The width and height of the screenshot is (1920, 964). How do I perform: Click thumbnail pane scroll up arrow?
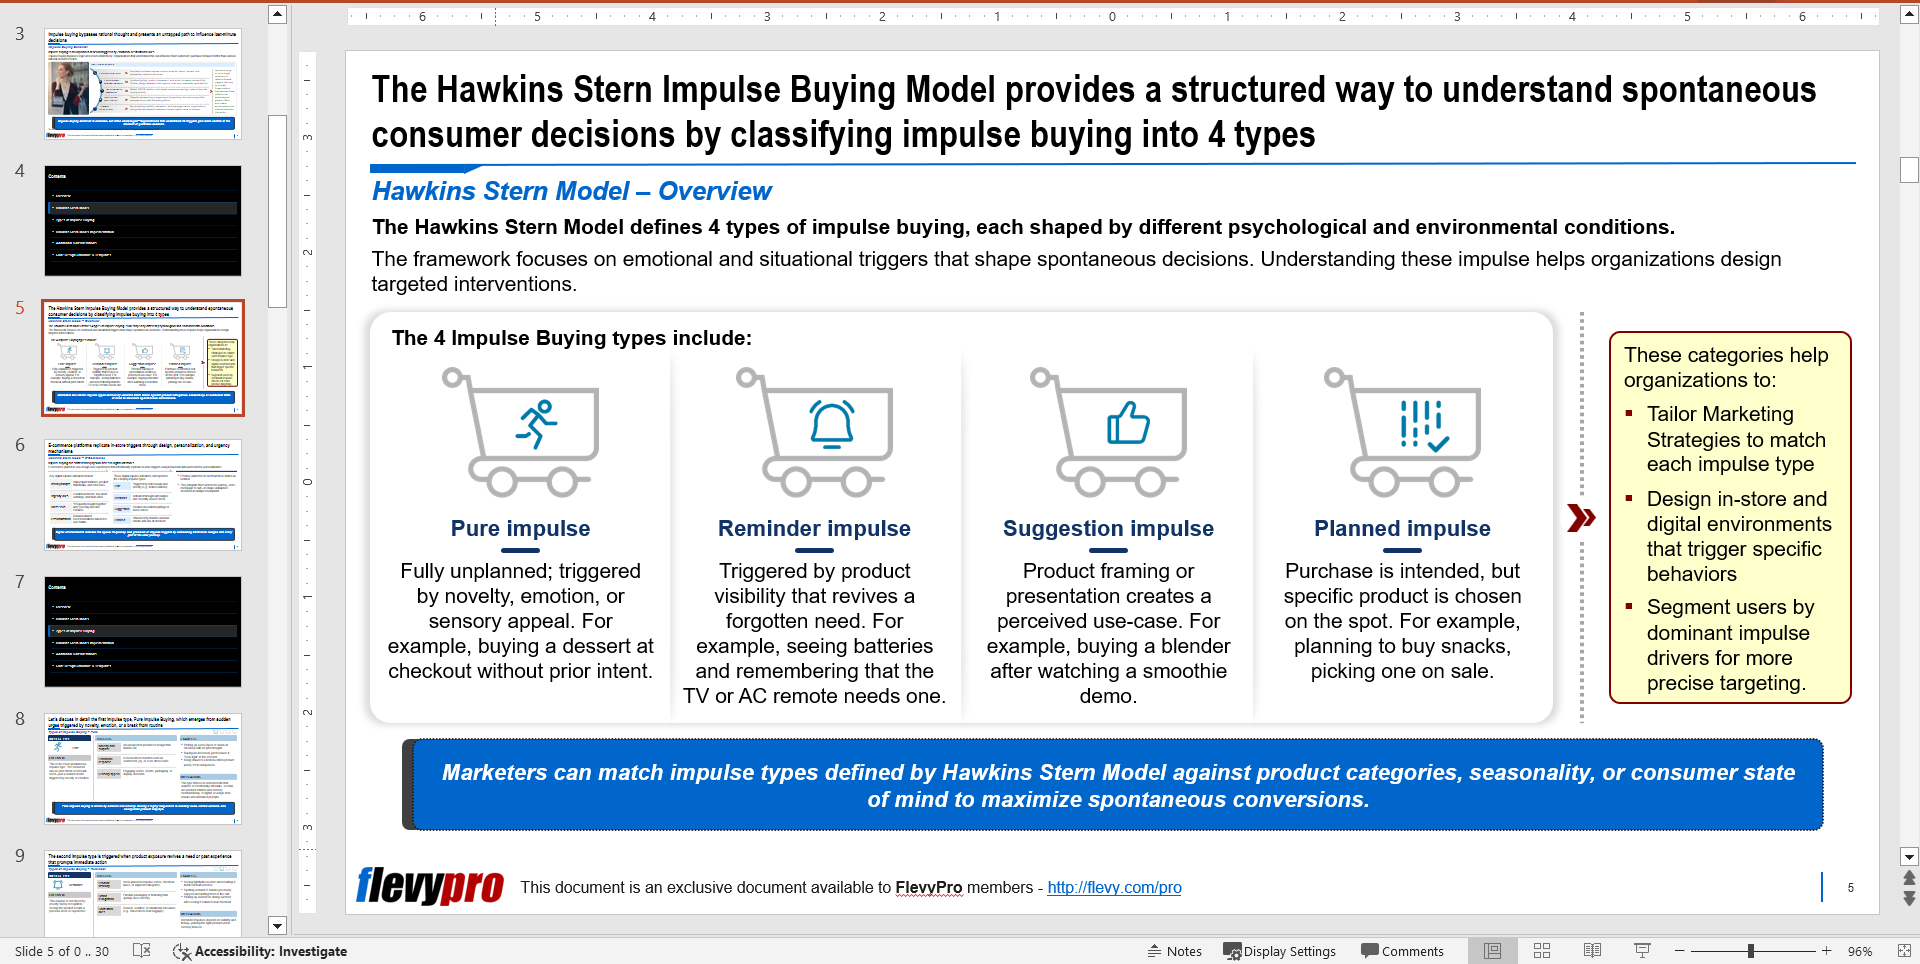click(278, 14)
